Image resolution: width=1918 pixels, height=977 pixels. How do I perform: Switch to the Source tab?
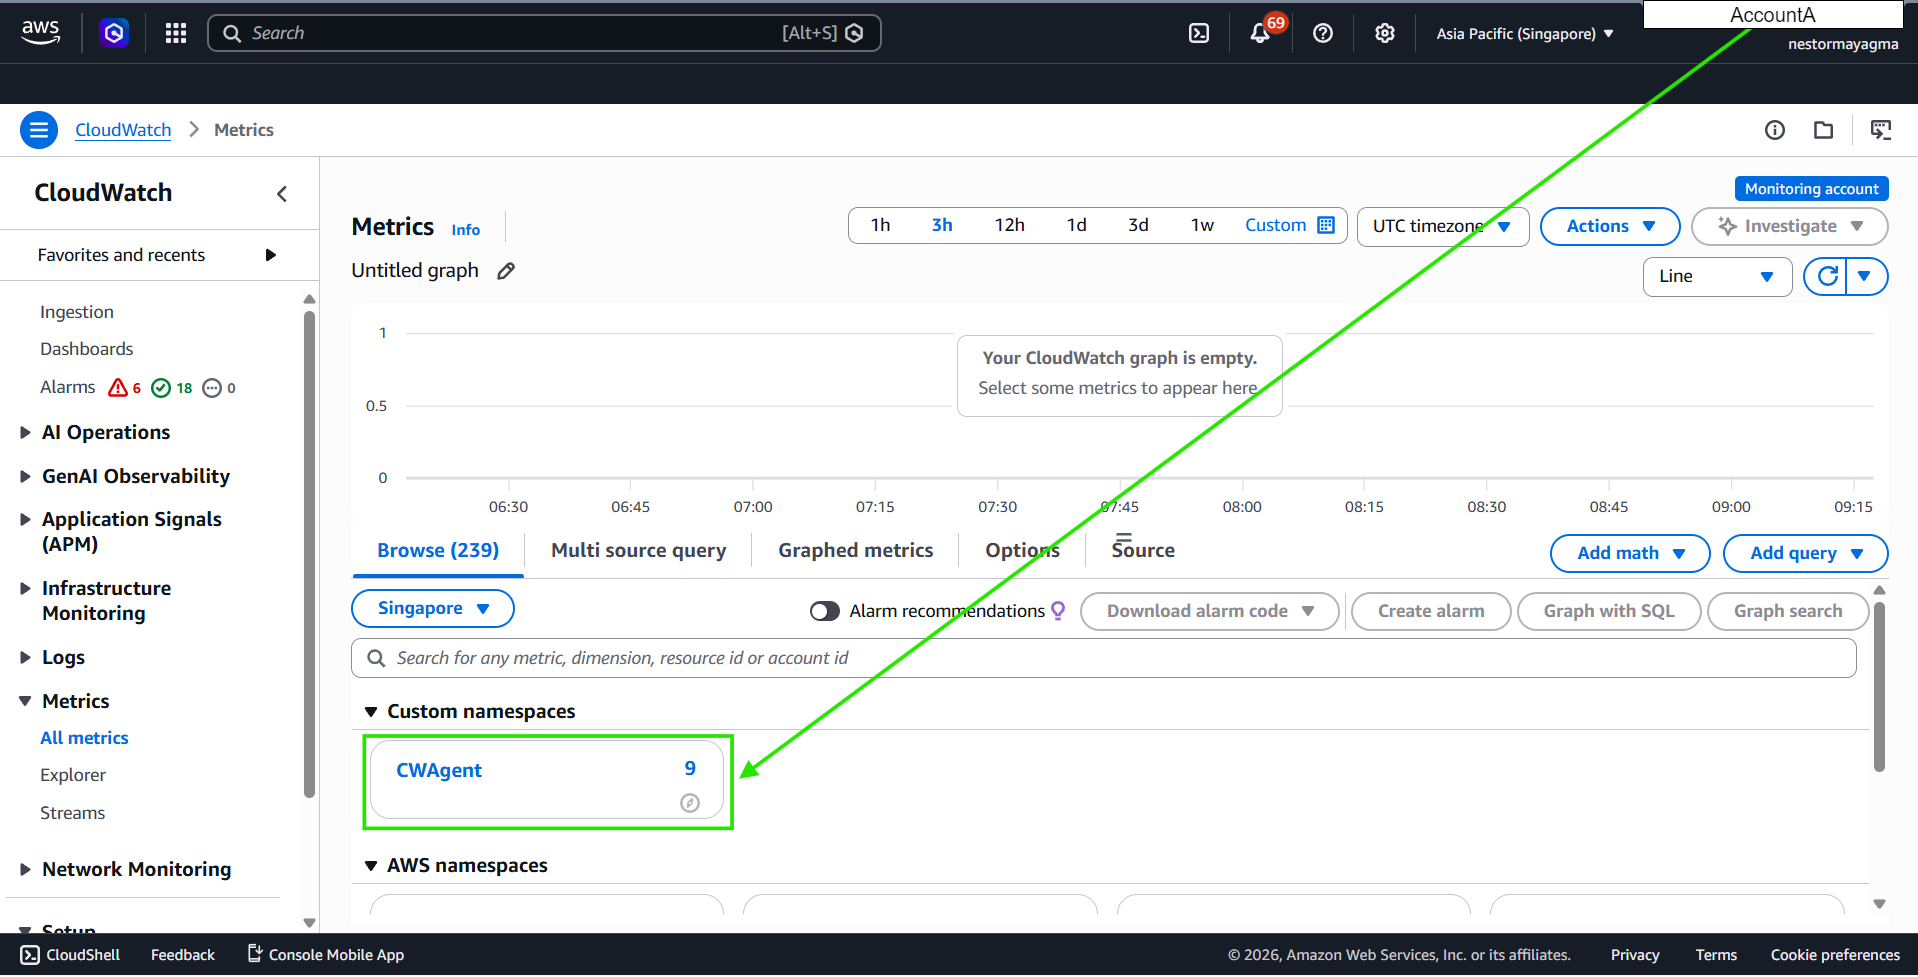point(1143,551)
